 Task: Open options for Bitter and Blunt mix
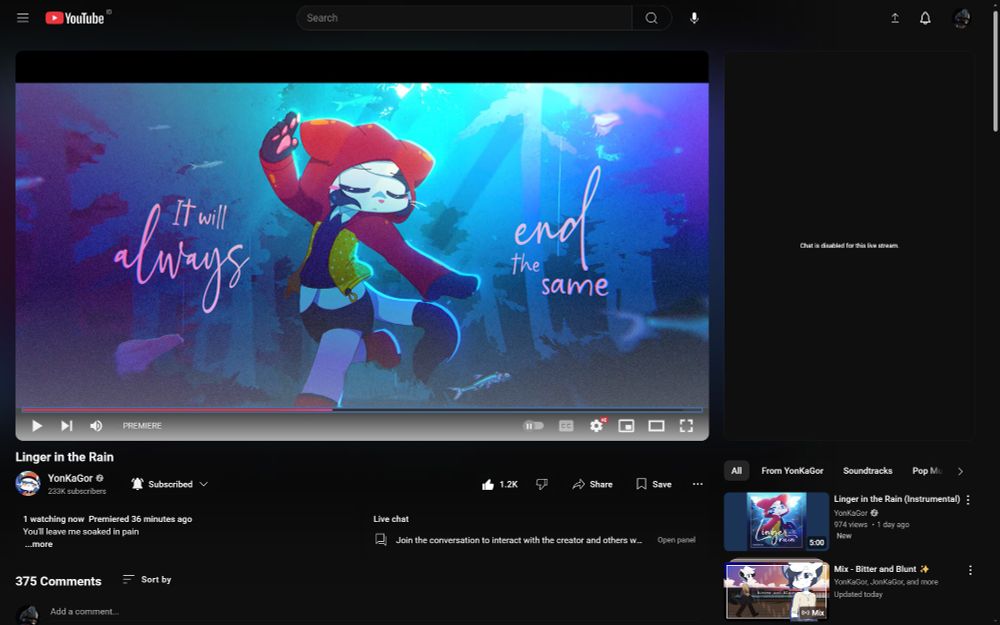[970, 570]
